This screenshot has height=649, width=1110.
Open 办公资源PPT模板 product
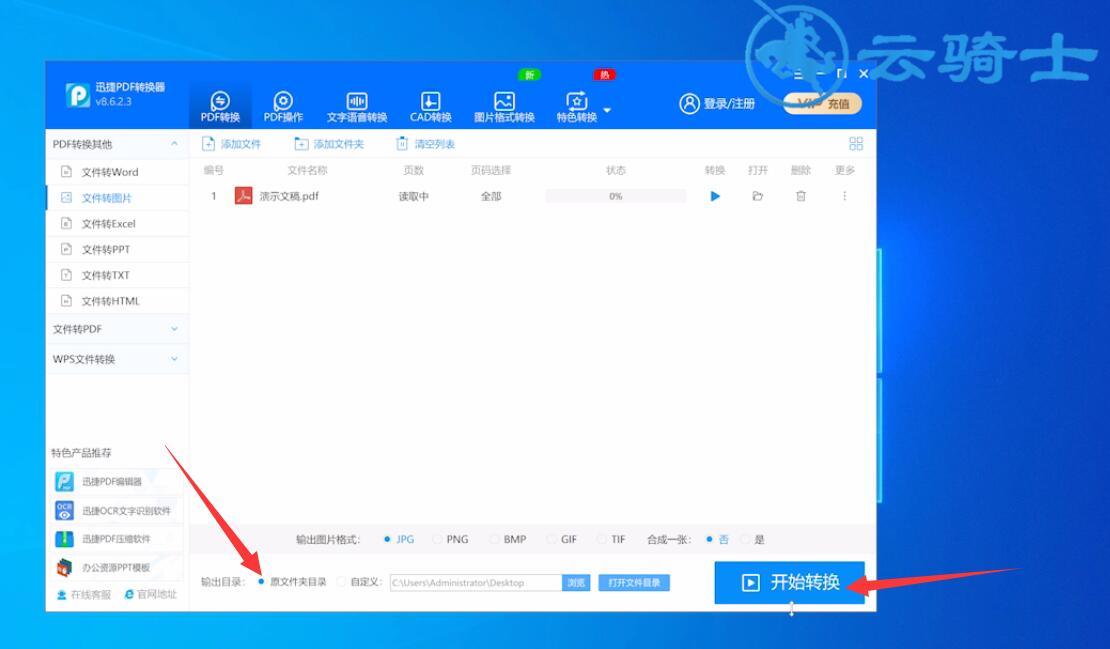[117, 567]
